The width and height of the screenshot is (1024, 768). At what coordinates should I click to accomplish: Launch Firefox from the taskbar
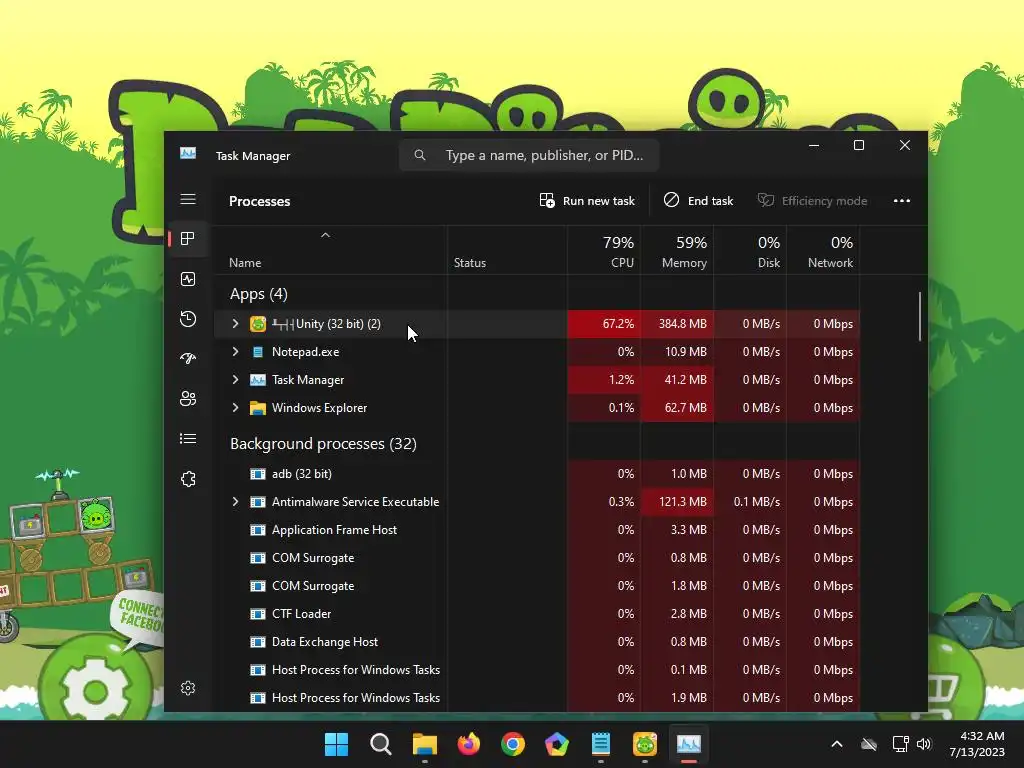pyautogui.click(x=469, y=744)
